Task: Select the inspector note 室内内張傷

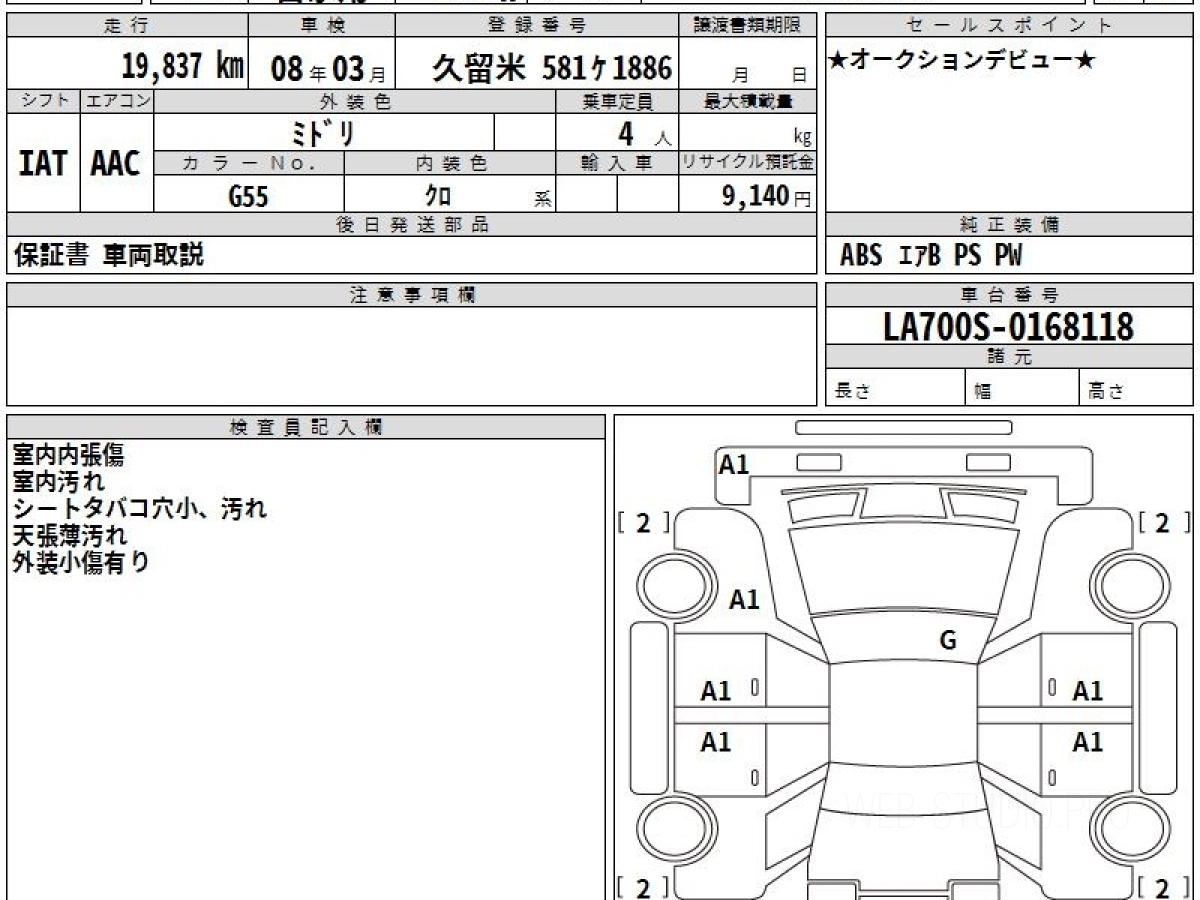Action: click(x=68, y=455)
